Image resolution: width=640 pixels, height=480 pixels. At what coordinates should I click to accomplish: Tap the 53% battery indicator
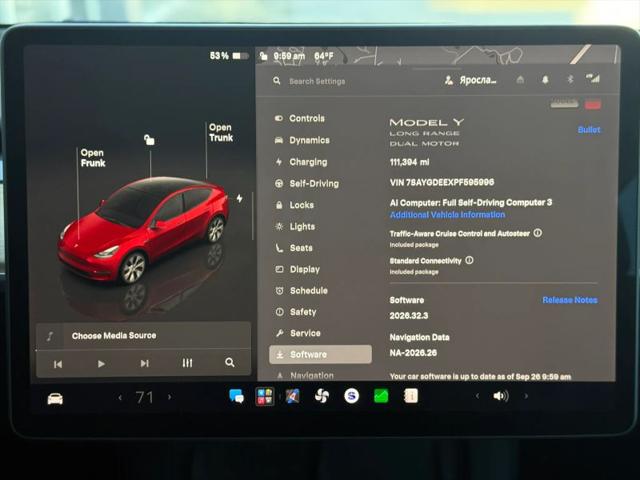click(229, 56)
